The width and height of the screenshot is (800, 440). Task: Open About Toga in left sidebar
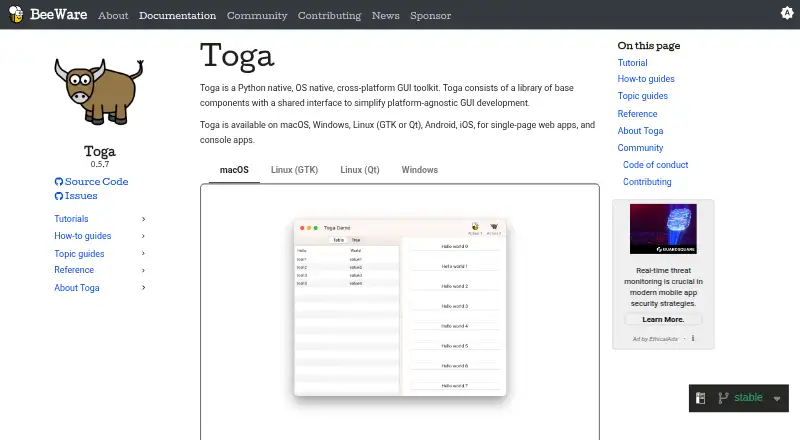(77, 288)
